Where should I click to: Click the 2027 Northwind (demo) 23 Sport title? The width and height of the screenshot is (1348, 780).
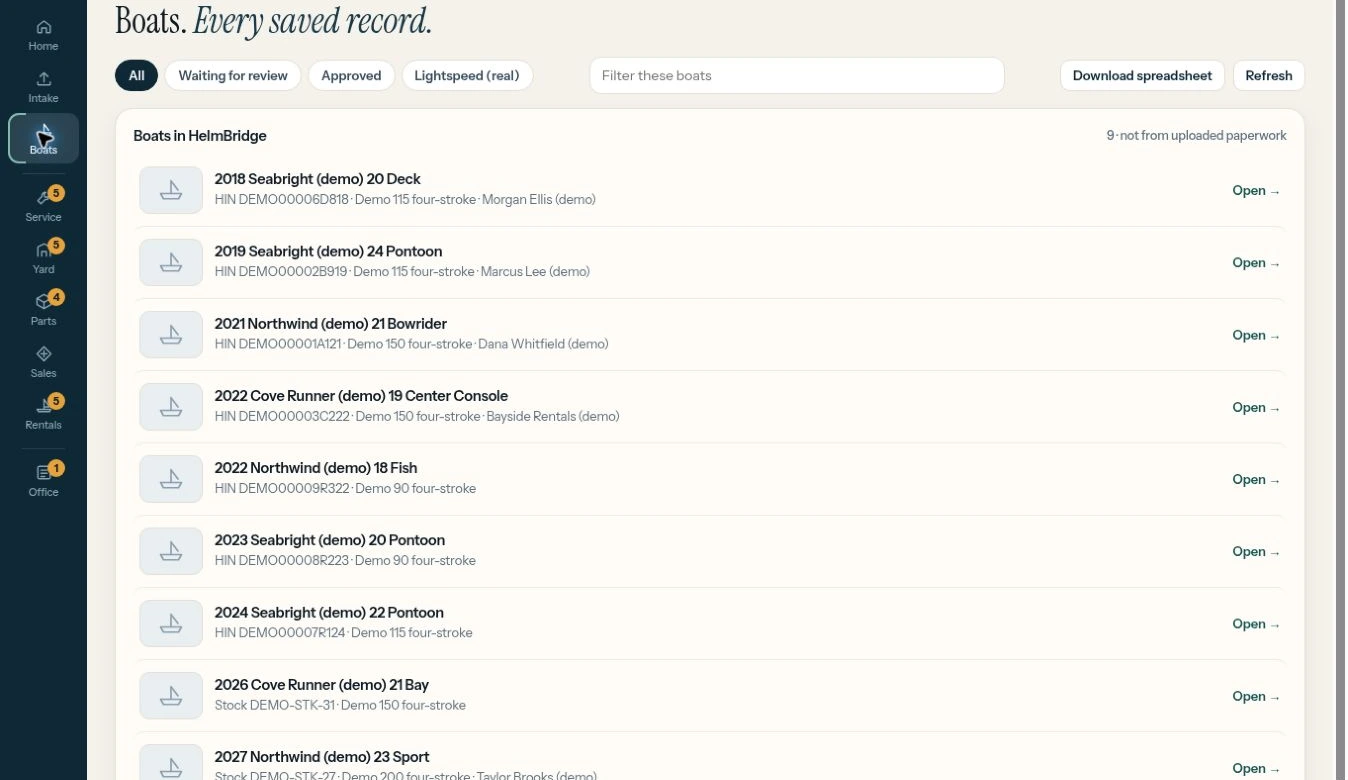[322, 757]
